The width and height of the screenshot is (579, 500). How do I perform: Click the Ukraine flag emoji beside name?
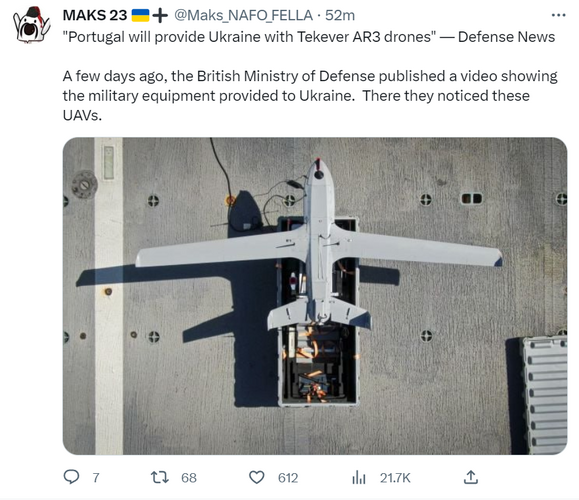click(x=140, y=16)
